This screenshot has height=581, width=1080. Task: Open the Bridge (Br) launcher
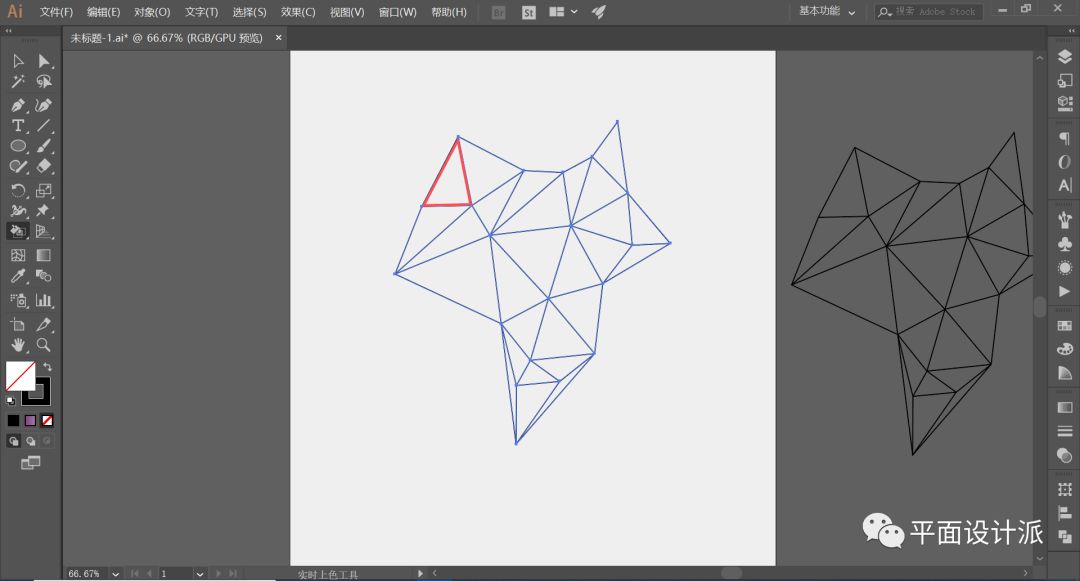coord(500,12)
